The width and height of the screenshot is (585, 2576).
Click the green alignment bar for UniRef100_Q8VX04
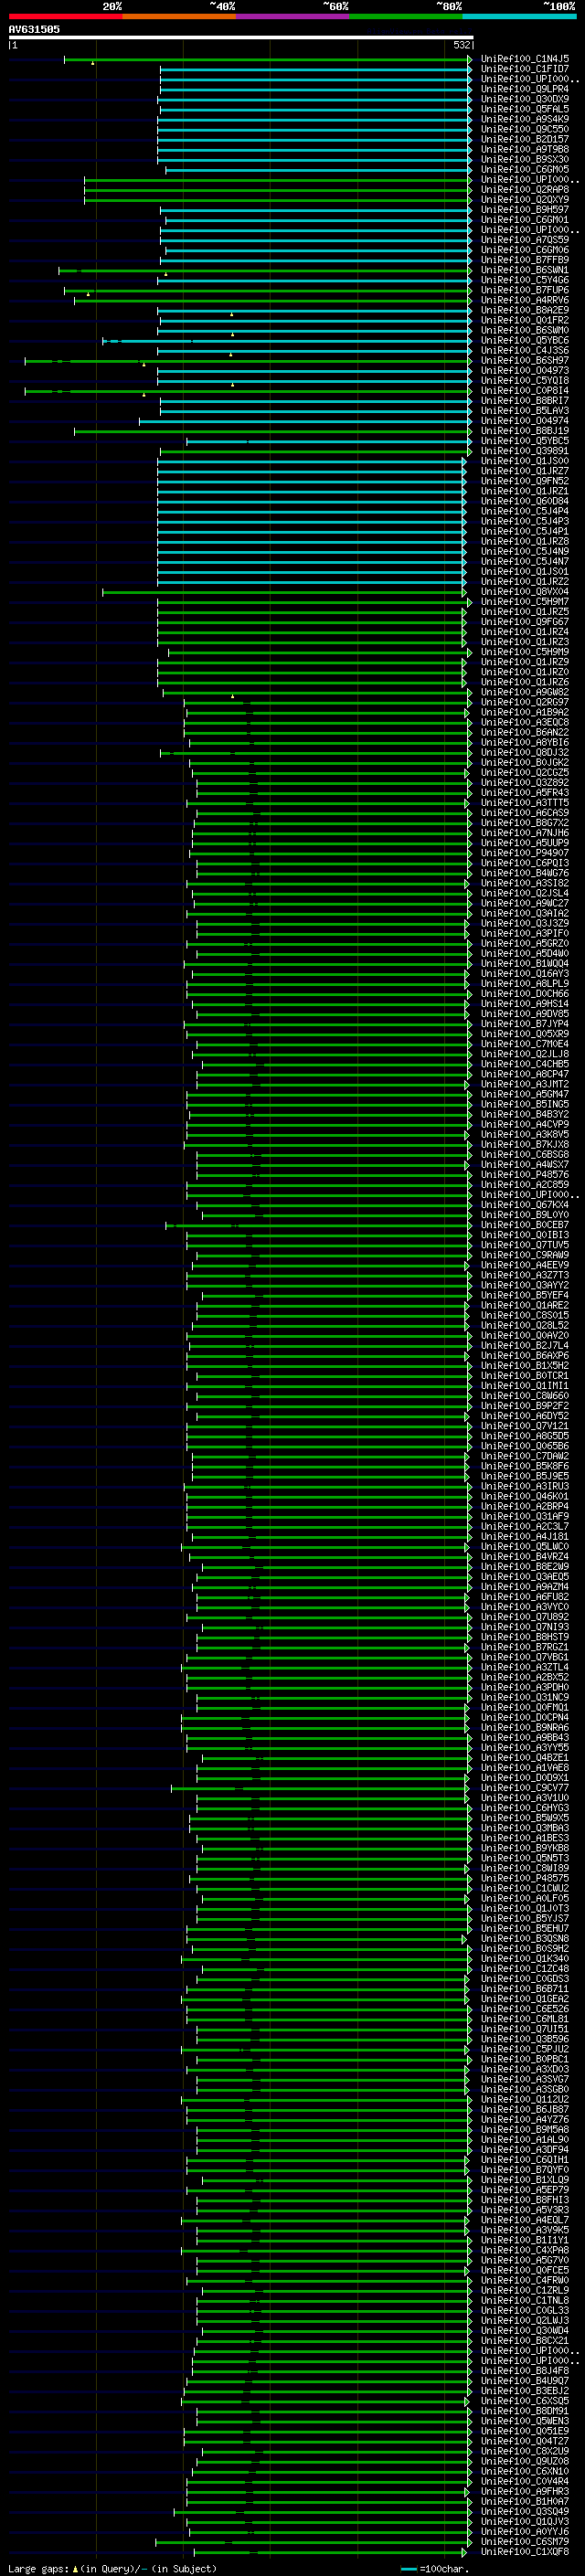click(x=284, y=592)
